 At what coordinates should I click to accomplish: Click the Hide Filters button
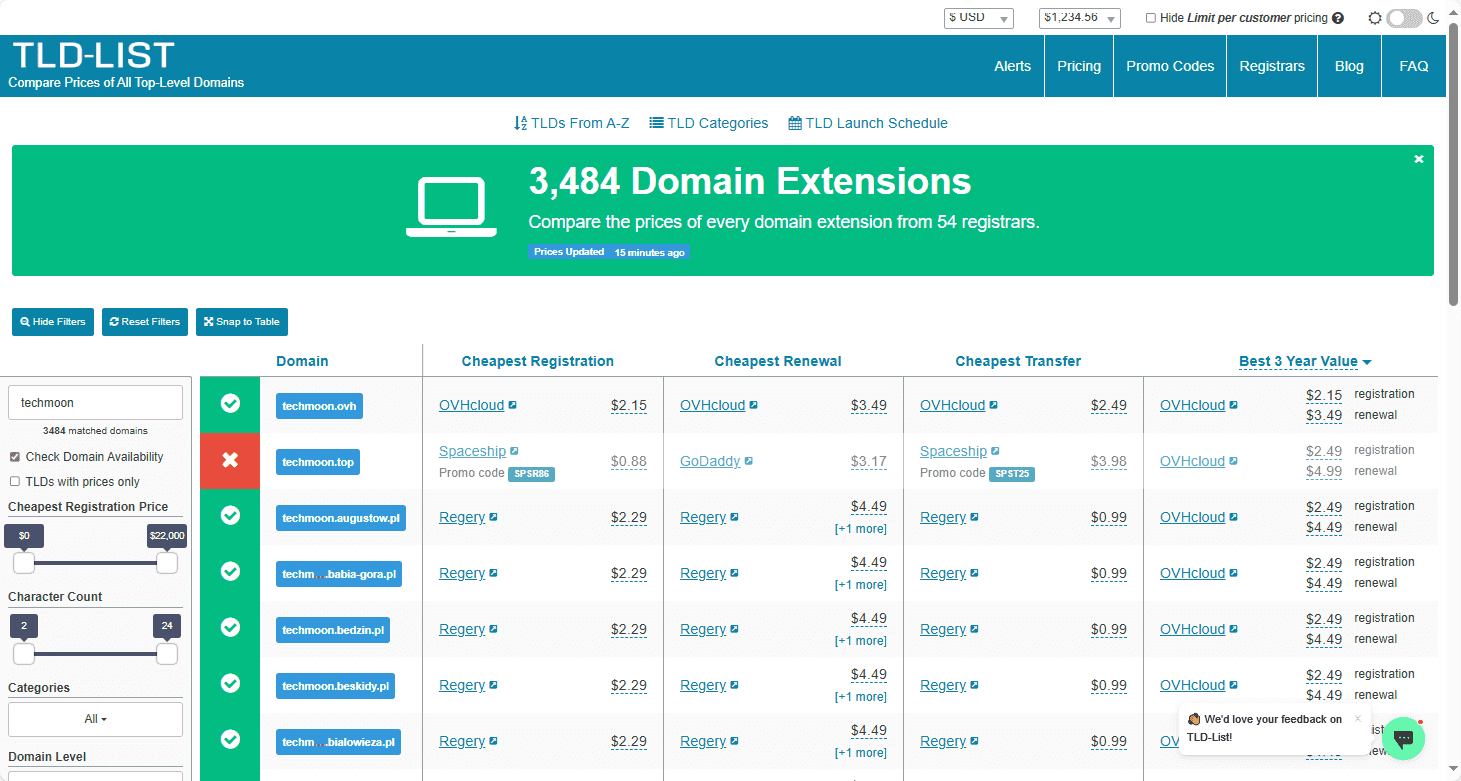pos(53,322)
